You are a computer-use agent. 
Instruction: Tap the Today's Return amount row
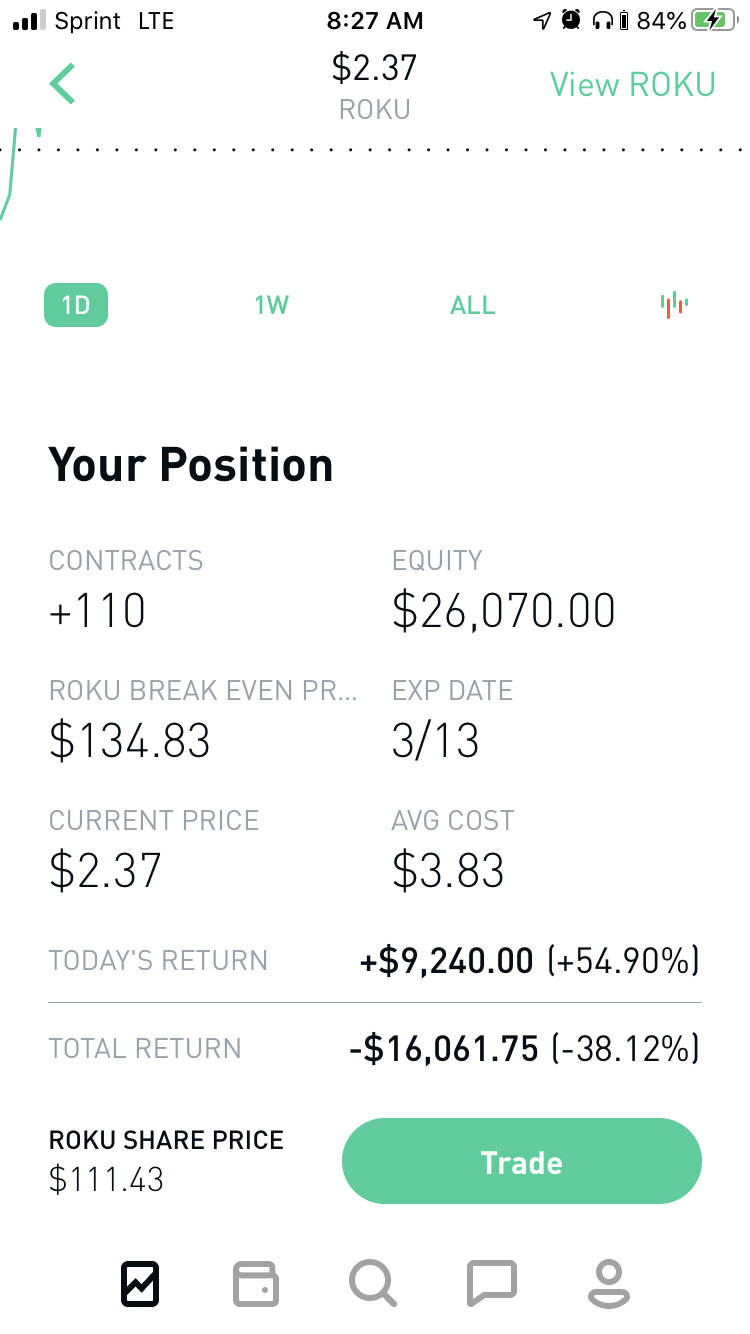[528, 962]
